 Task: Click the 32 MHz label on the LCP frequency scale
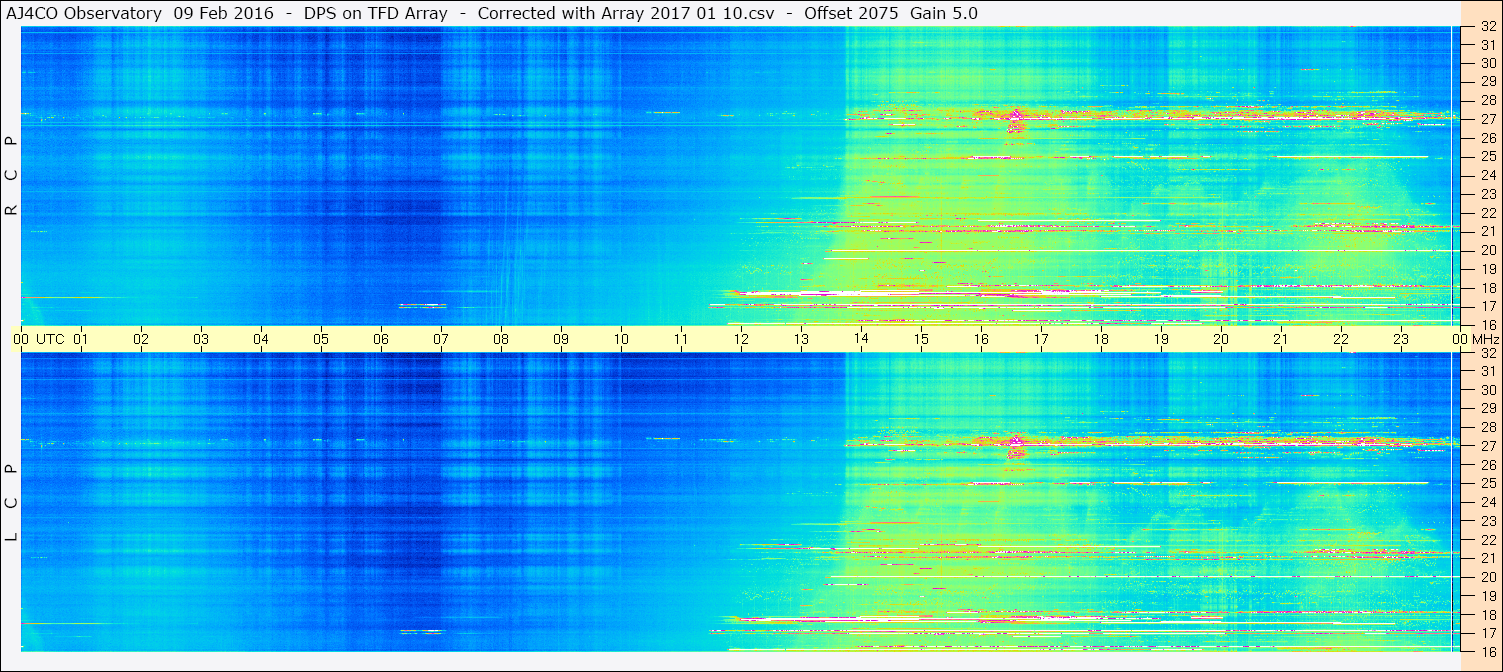coord(1487,353)
